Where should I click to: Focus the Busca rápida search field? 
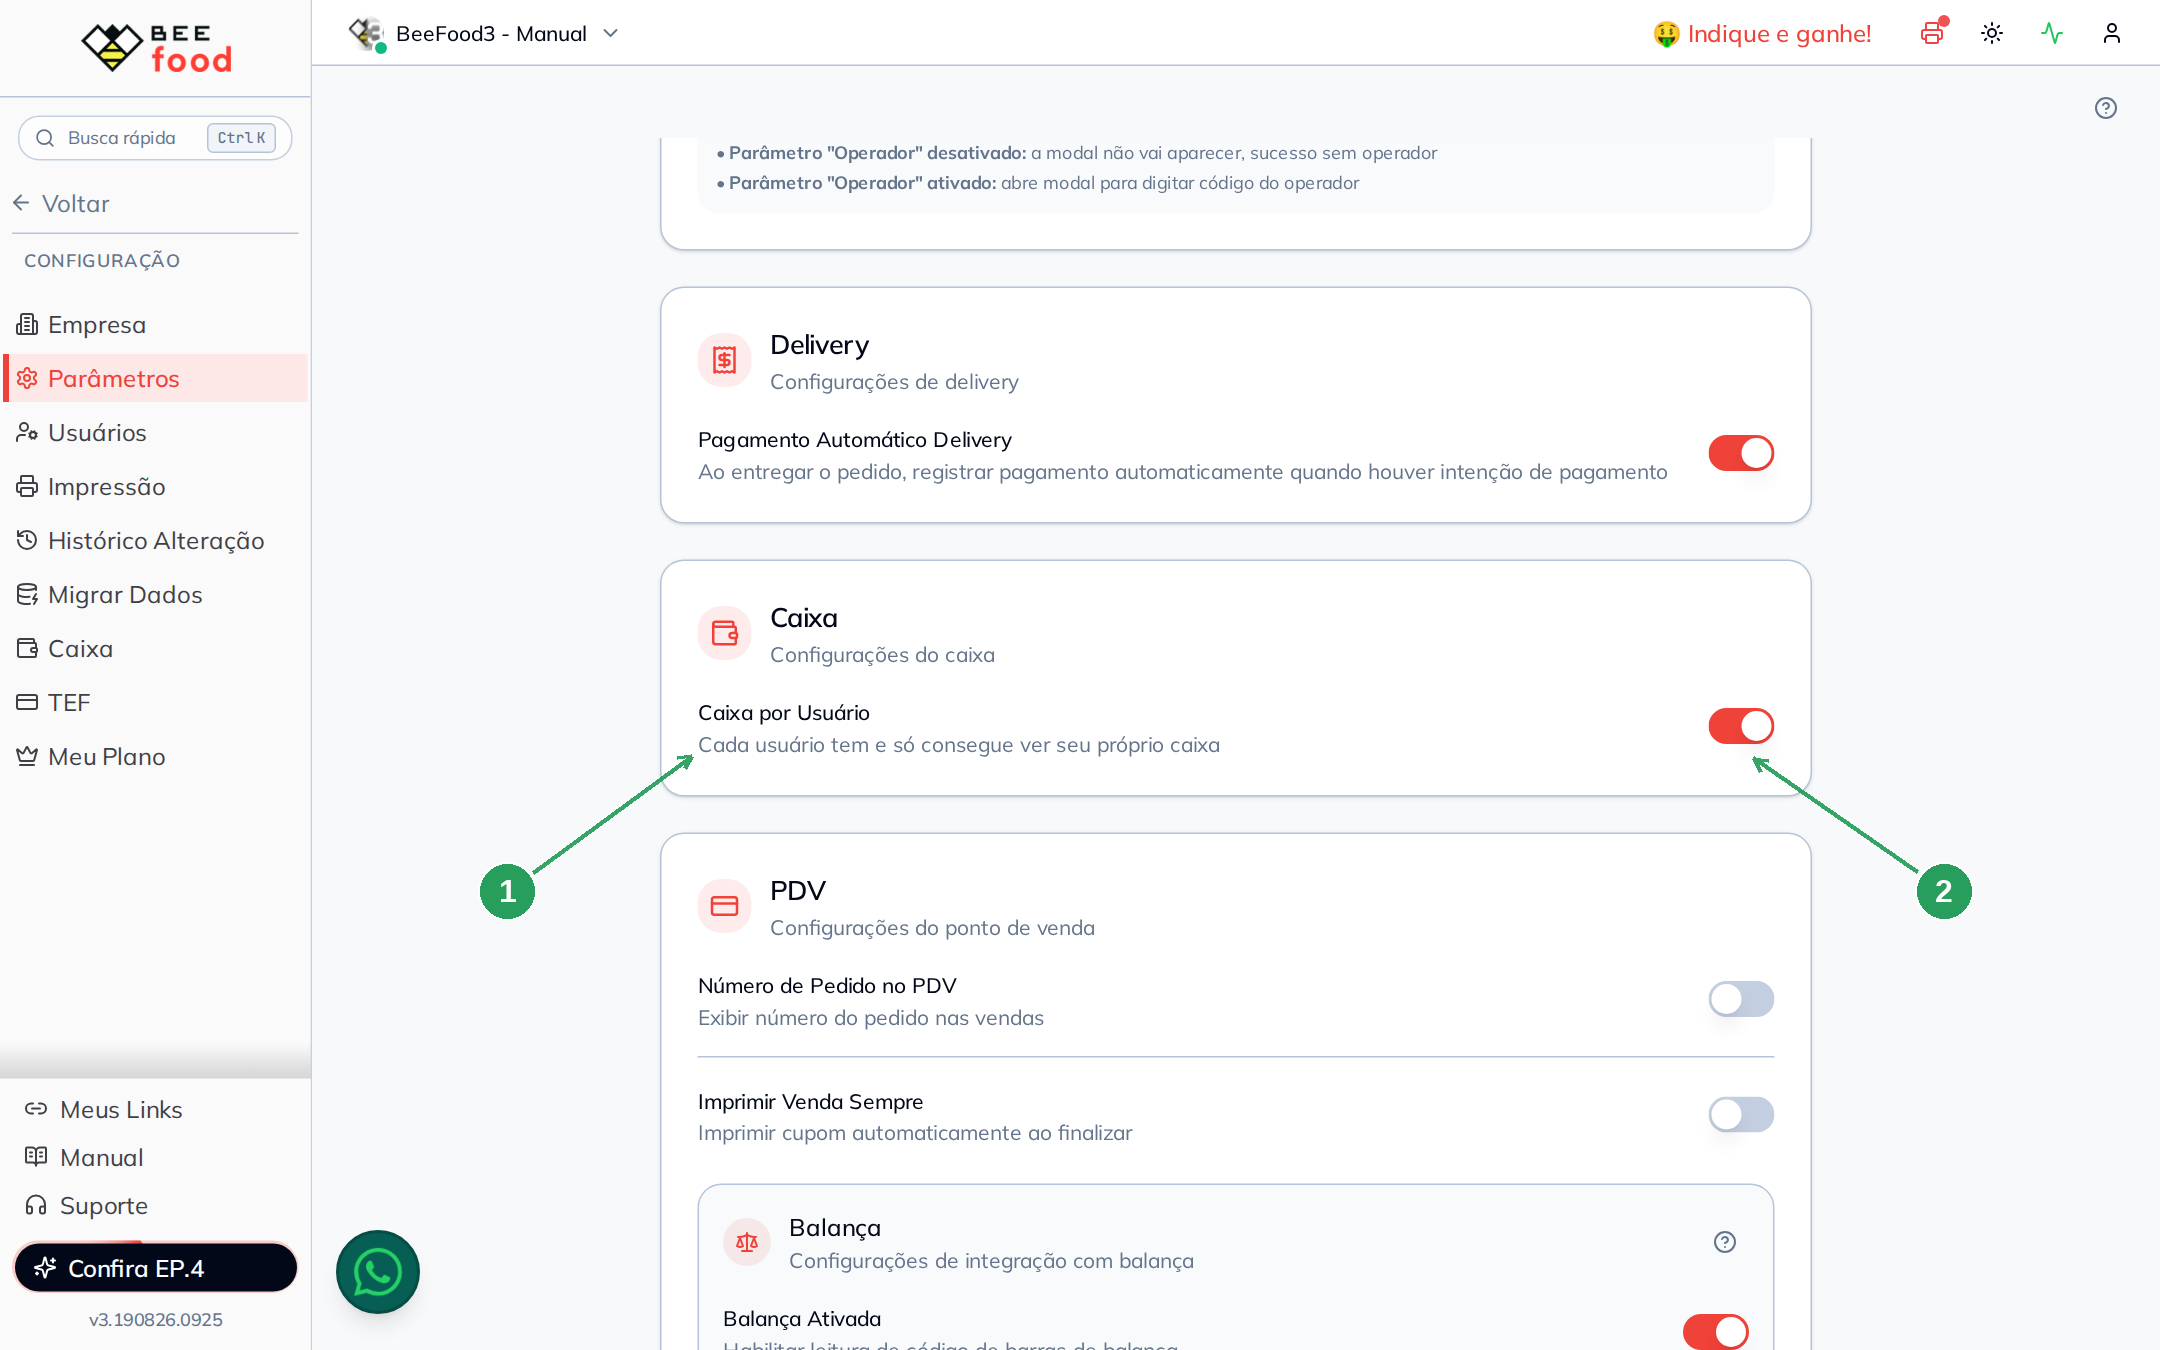click(x=155, y=138)
